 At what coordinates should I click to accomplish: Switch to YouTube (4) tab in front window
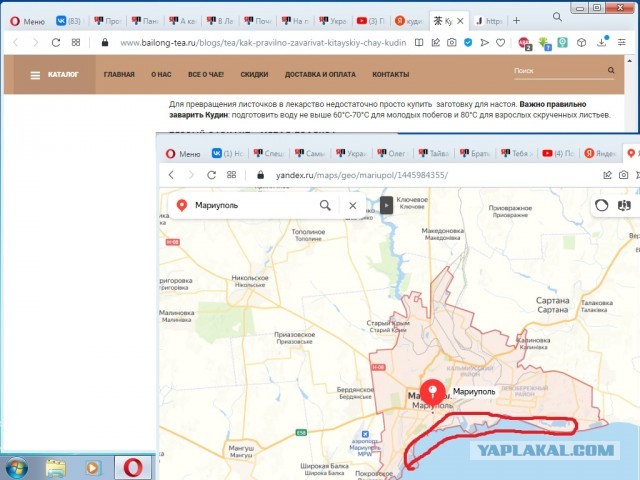pyautogui.click(x=558, y=153)
